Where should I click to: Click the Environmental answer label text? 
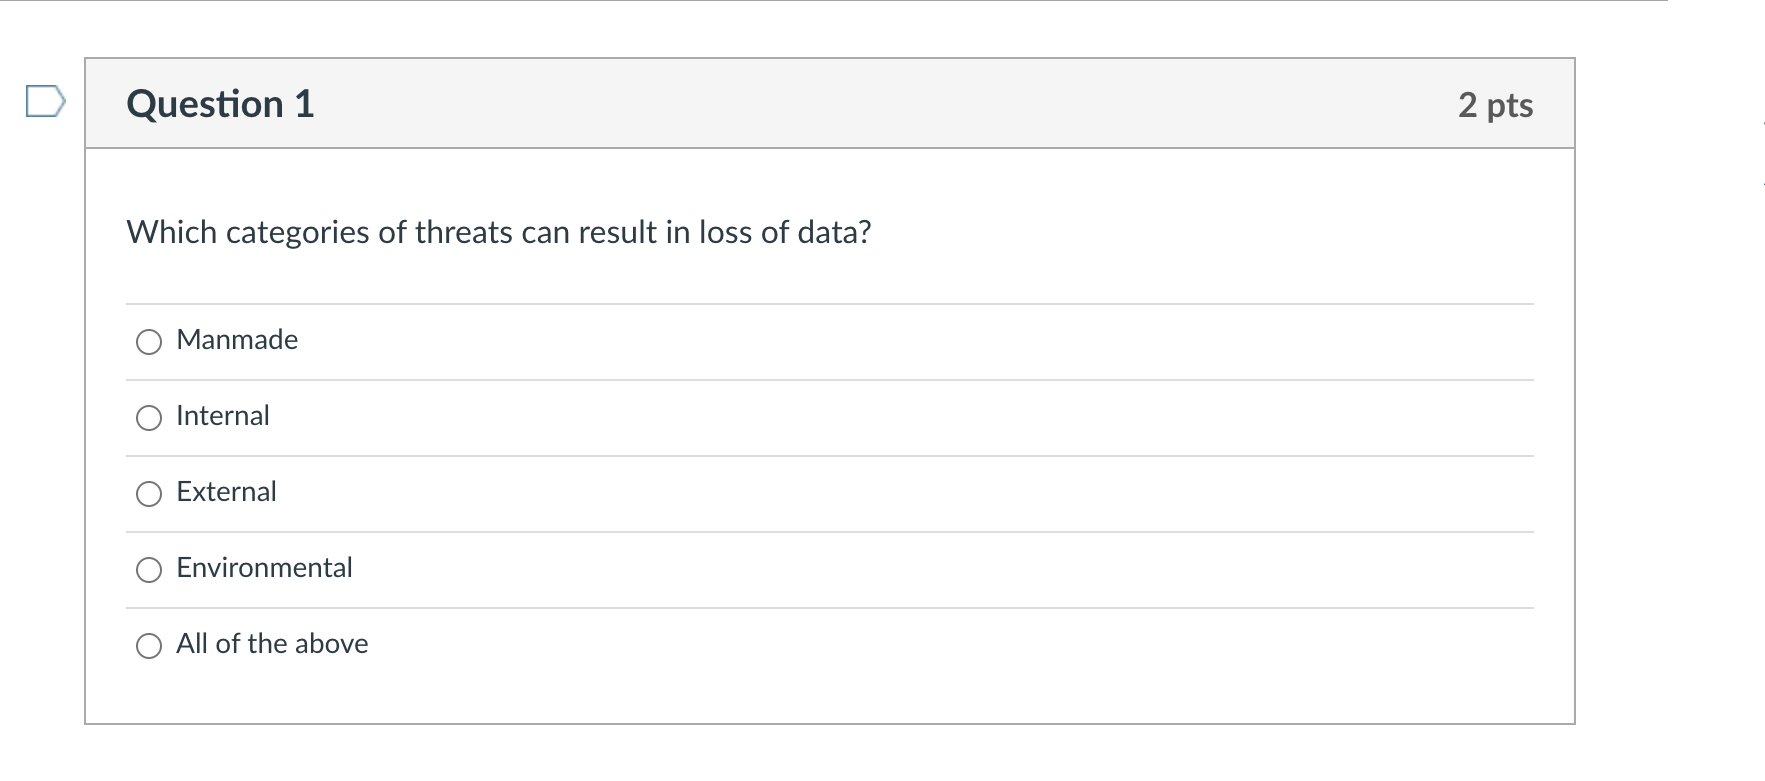tap(264, 568)
